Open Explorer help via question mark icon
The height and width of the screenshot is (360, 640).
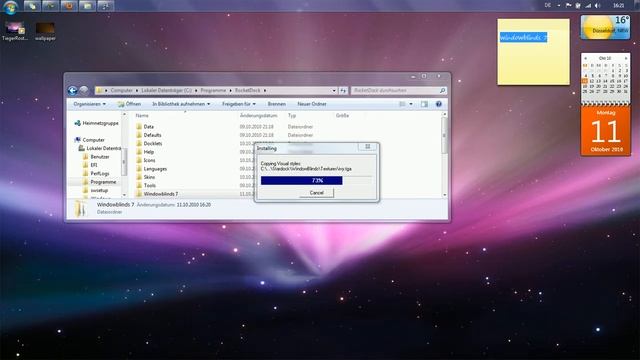pos(439,104)
